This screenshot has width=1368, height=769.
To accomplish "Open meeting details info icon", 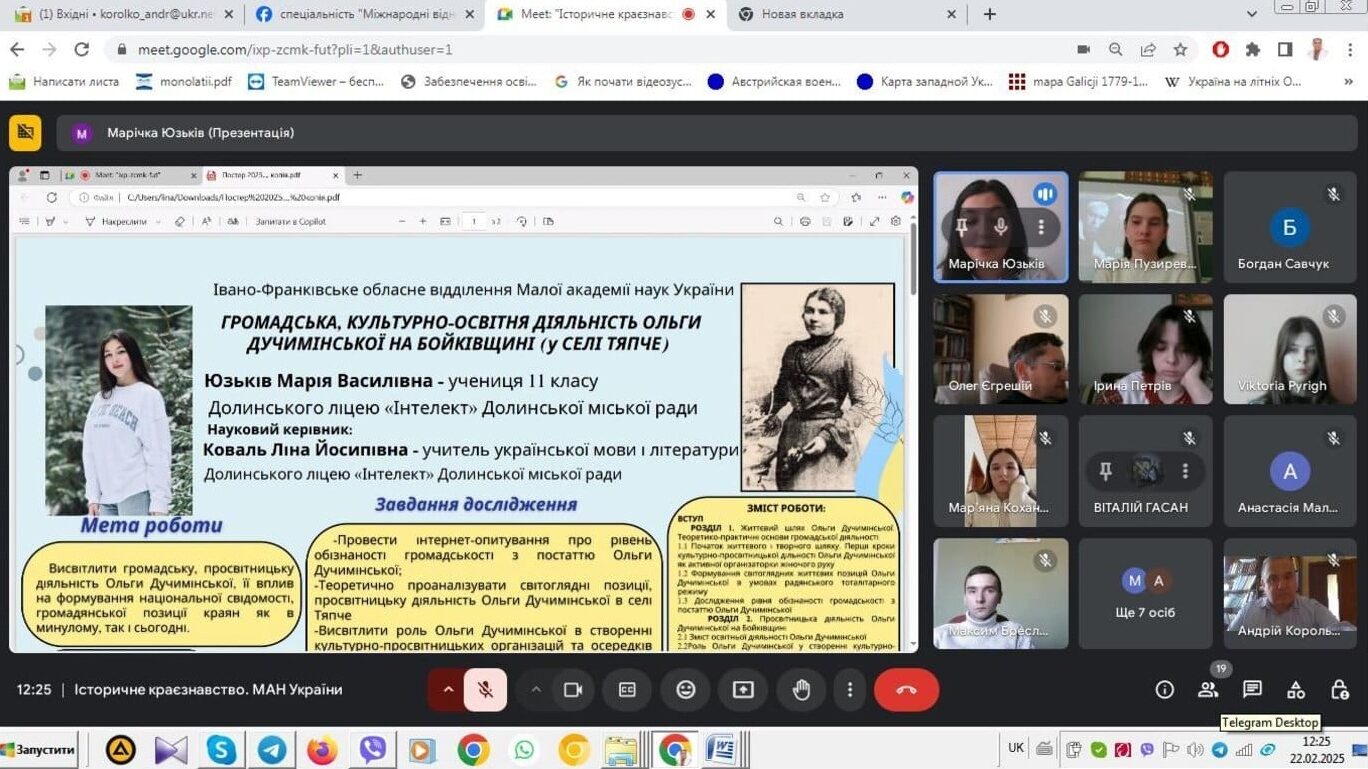I will 1164,690.
